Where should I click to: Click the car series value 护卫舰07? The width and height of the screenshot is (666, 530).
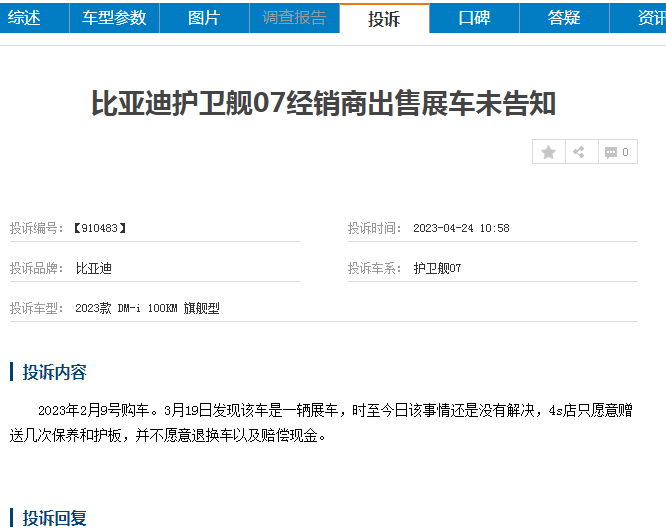(x=437, y=268)
